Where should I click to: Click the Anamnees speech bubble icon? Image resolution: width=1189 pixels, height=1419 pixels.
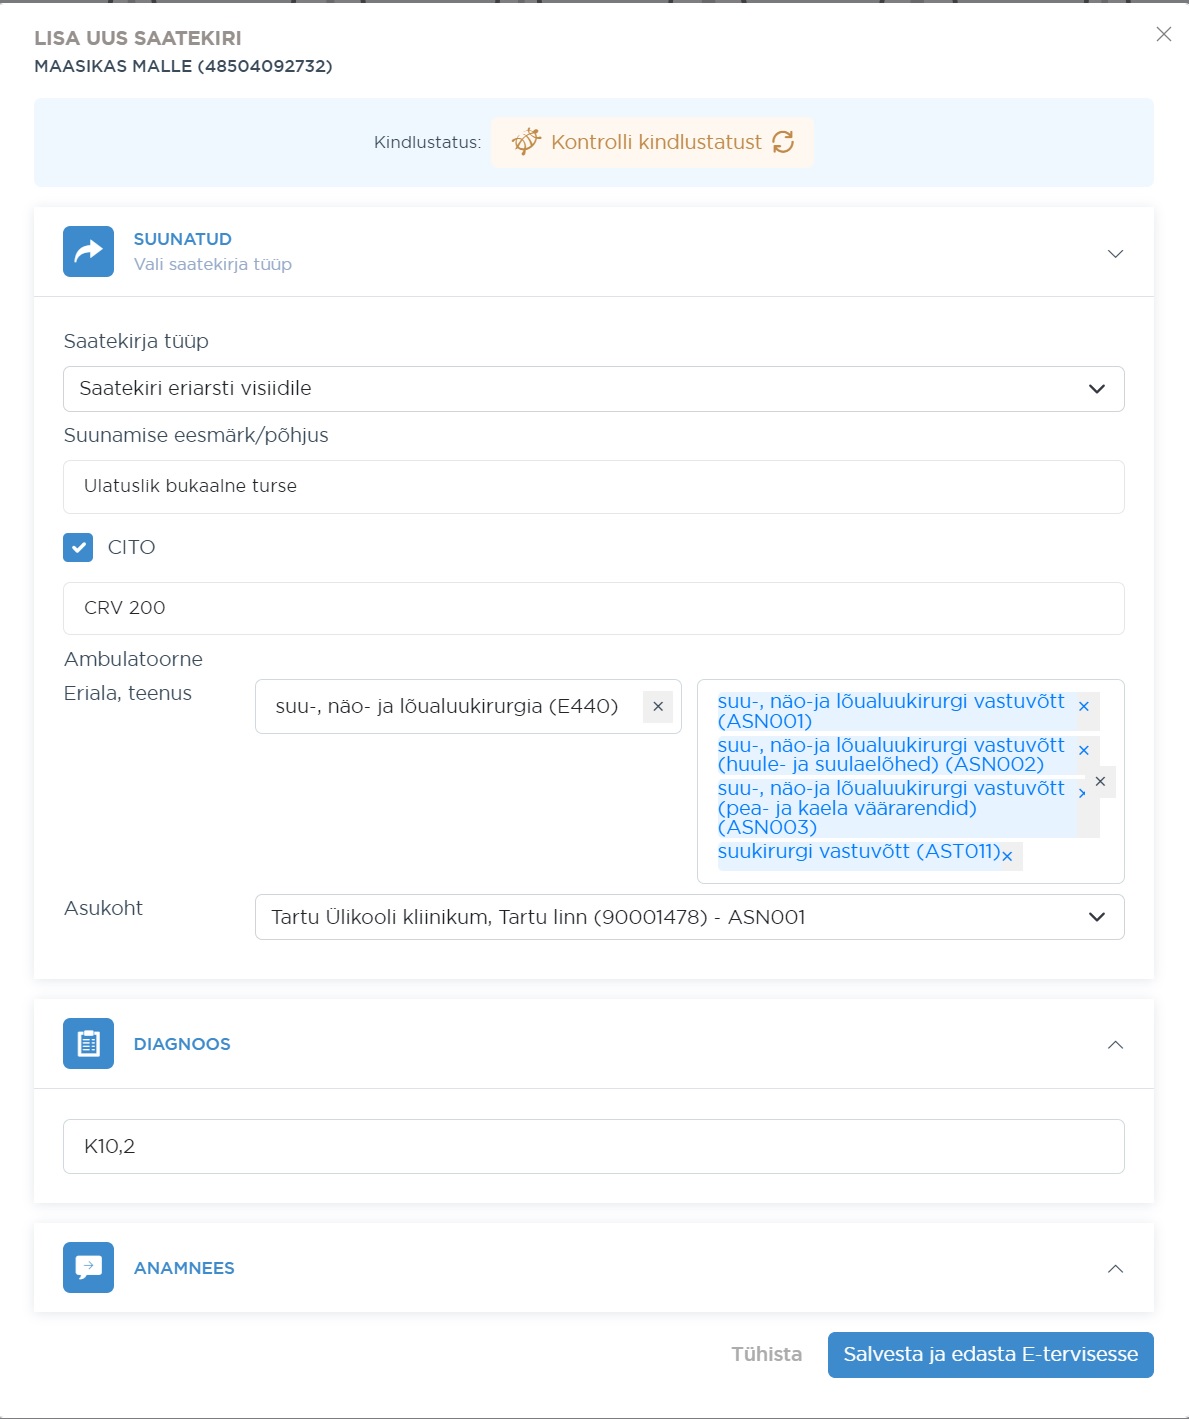click(x=88, y=1267)
